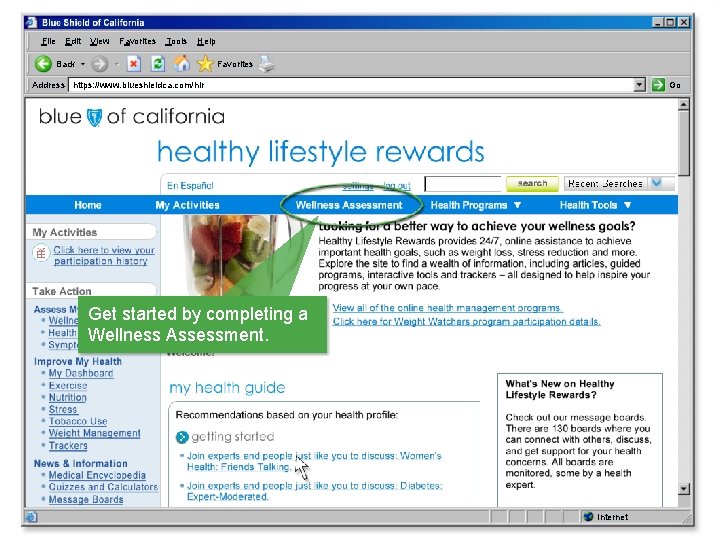Viewport: 720px width, 540px height.
Task: Open the Help menu
Action: 206,41
